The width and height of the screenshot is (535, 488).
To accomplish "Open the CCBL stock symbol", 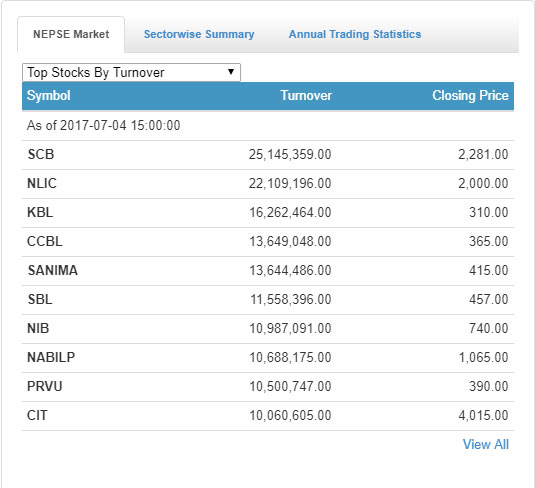I will pos(45,241).
